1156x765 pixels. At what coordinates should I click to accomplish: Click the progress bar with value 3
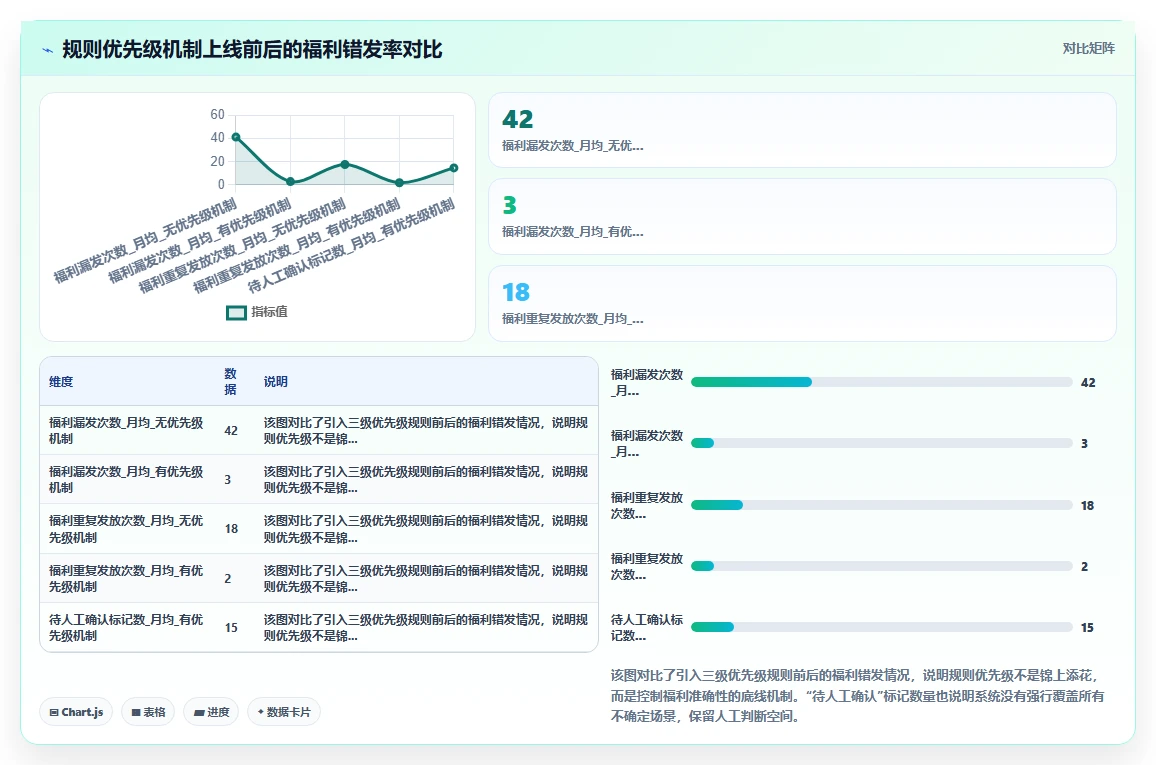pos(881,444)
